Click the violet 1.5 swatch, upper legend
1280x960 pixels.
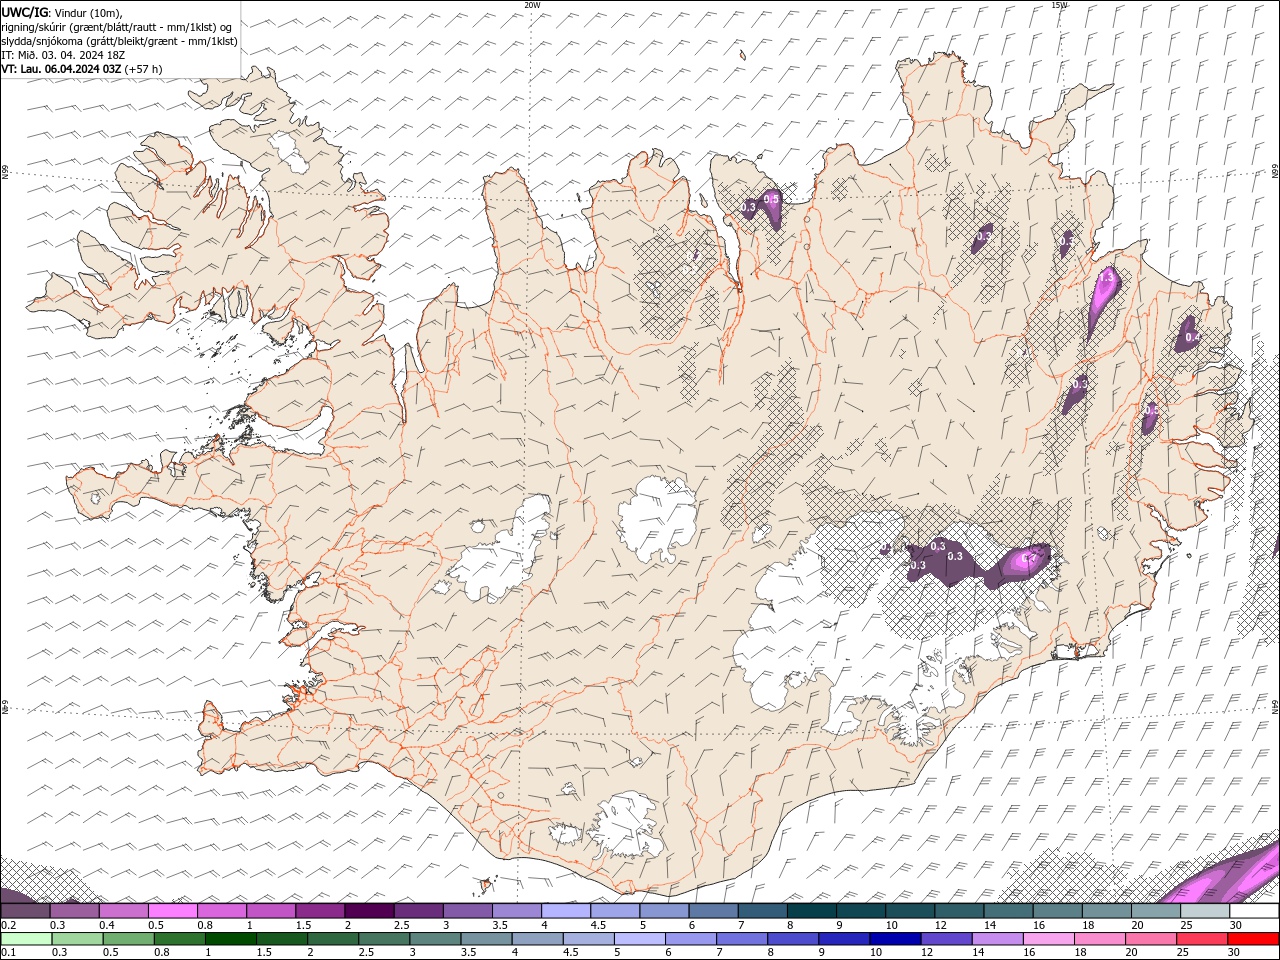point(320,911)
